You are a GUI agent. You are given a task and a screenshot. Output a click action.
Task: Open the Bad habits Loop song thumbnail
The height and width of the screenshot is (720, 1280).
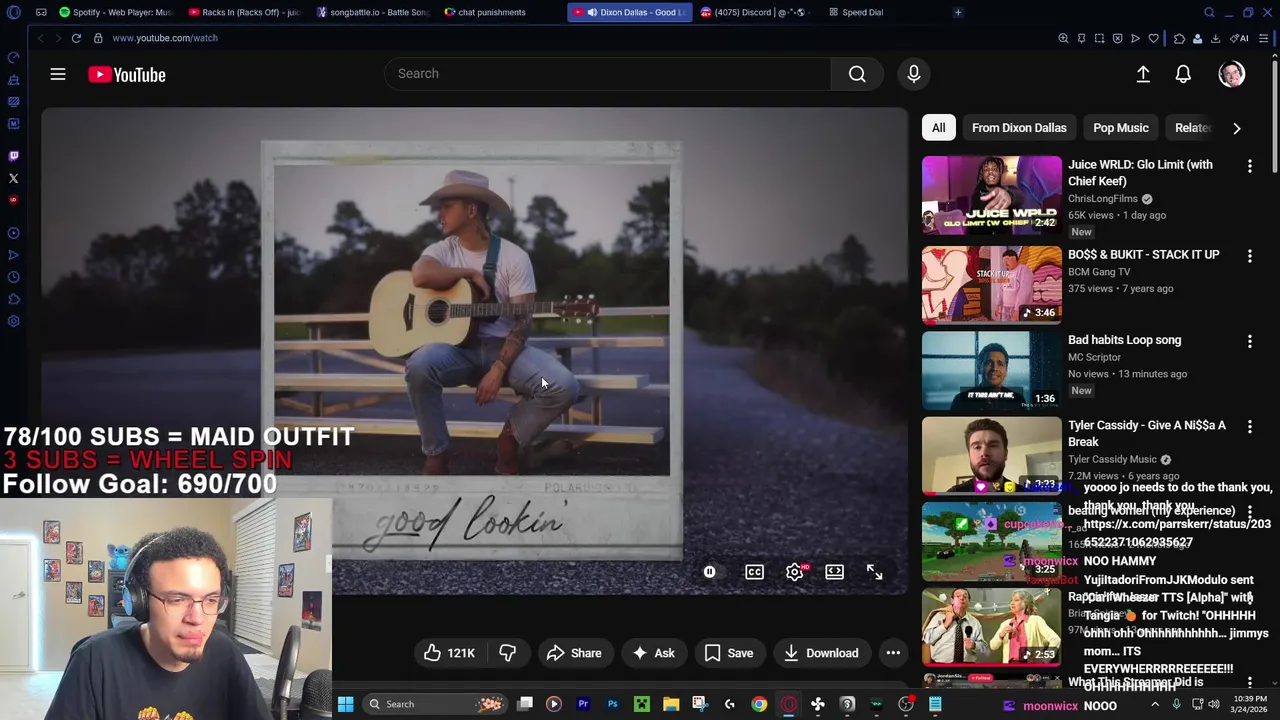click(991, 370)
